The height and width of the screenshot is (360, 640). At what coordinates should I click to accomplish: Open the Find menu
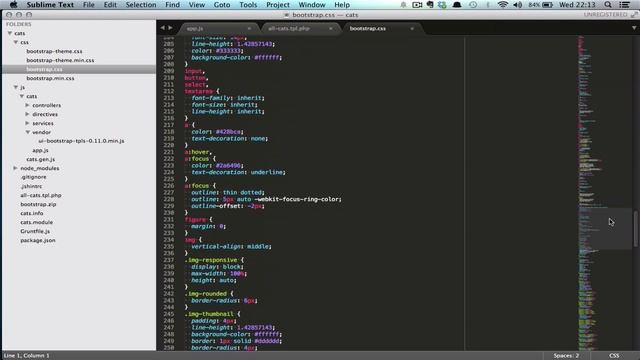coord(172,5)
